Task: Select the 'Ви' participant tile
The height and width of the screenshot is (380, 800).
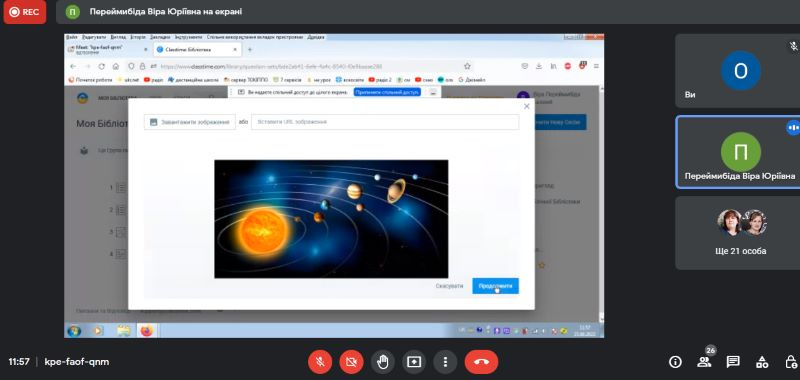Action: click(x=737, y=71)
